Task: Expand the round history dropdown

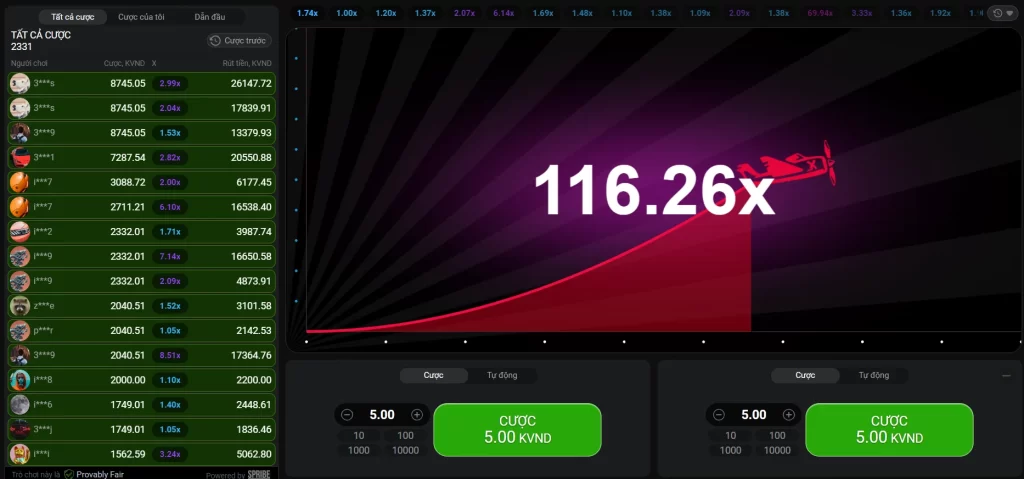Action: pos(1002,13)
